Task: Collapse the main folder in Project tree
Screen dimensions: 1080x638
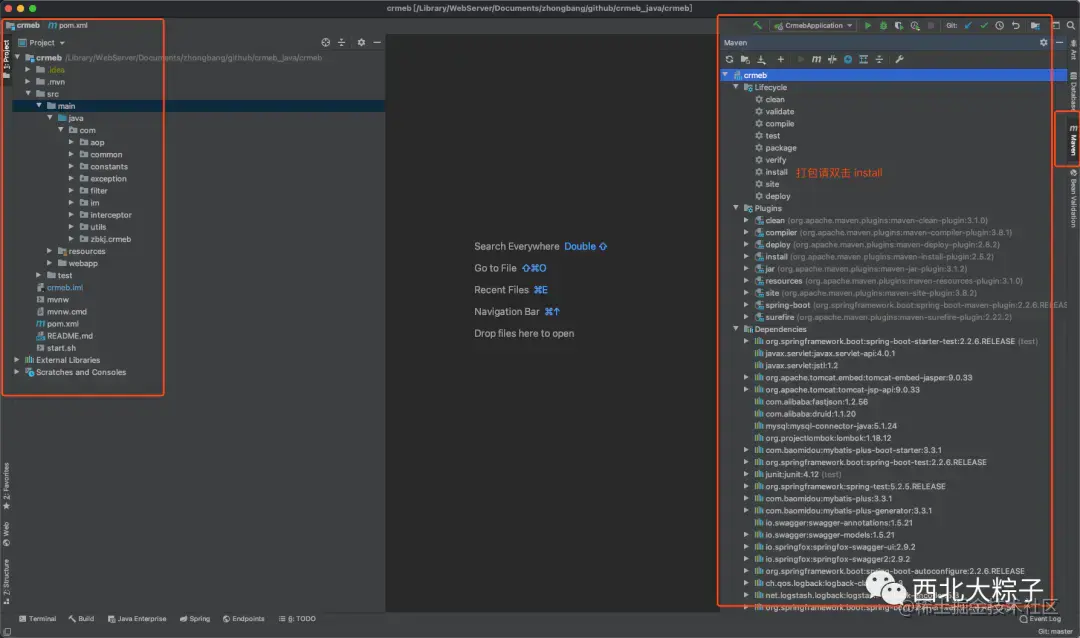Action: (x=39, y=106)
